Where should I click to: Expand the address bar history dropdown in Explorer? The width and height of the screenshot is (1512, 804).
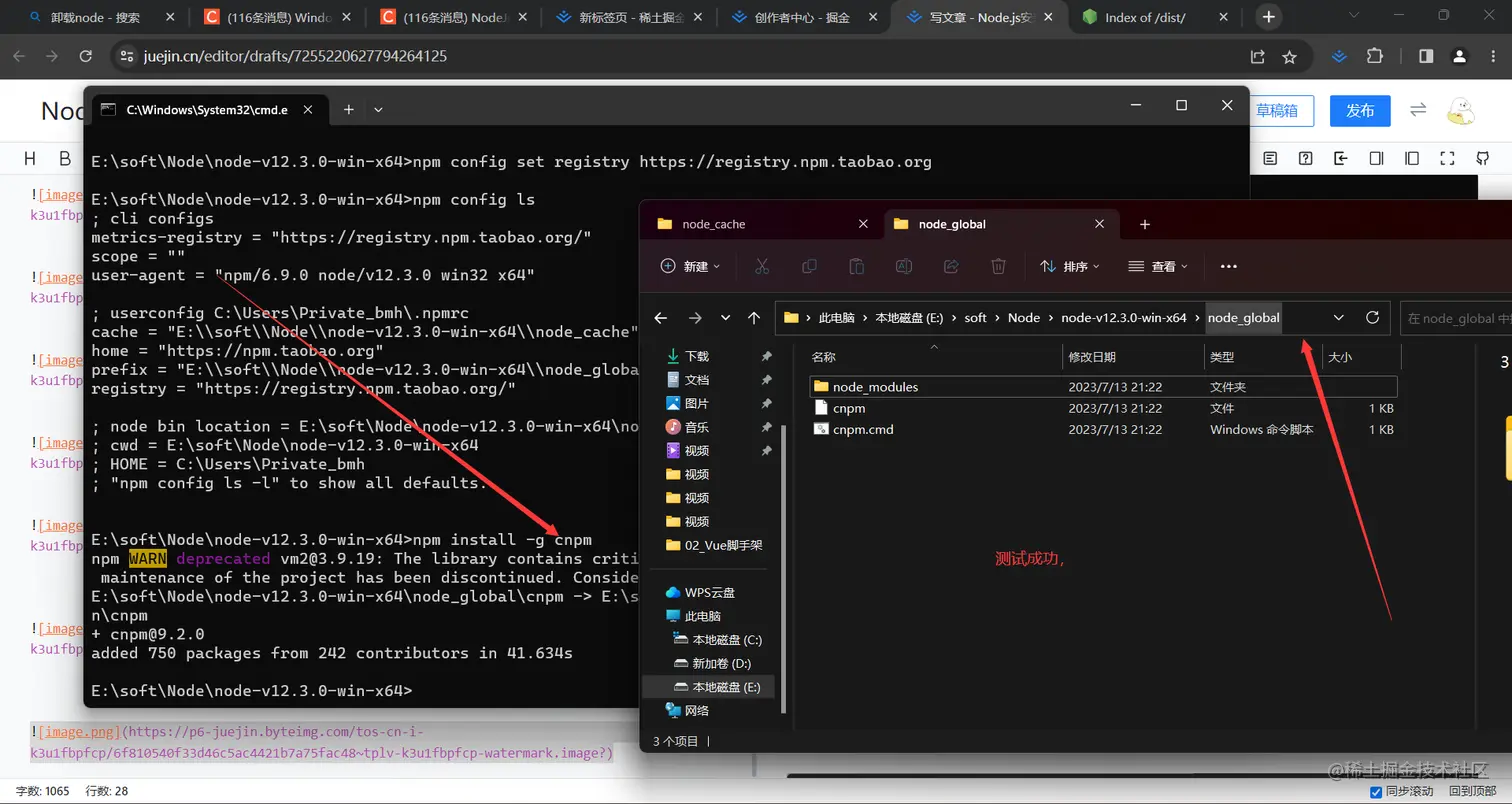coord(1339,318)
